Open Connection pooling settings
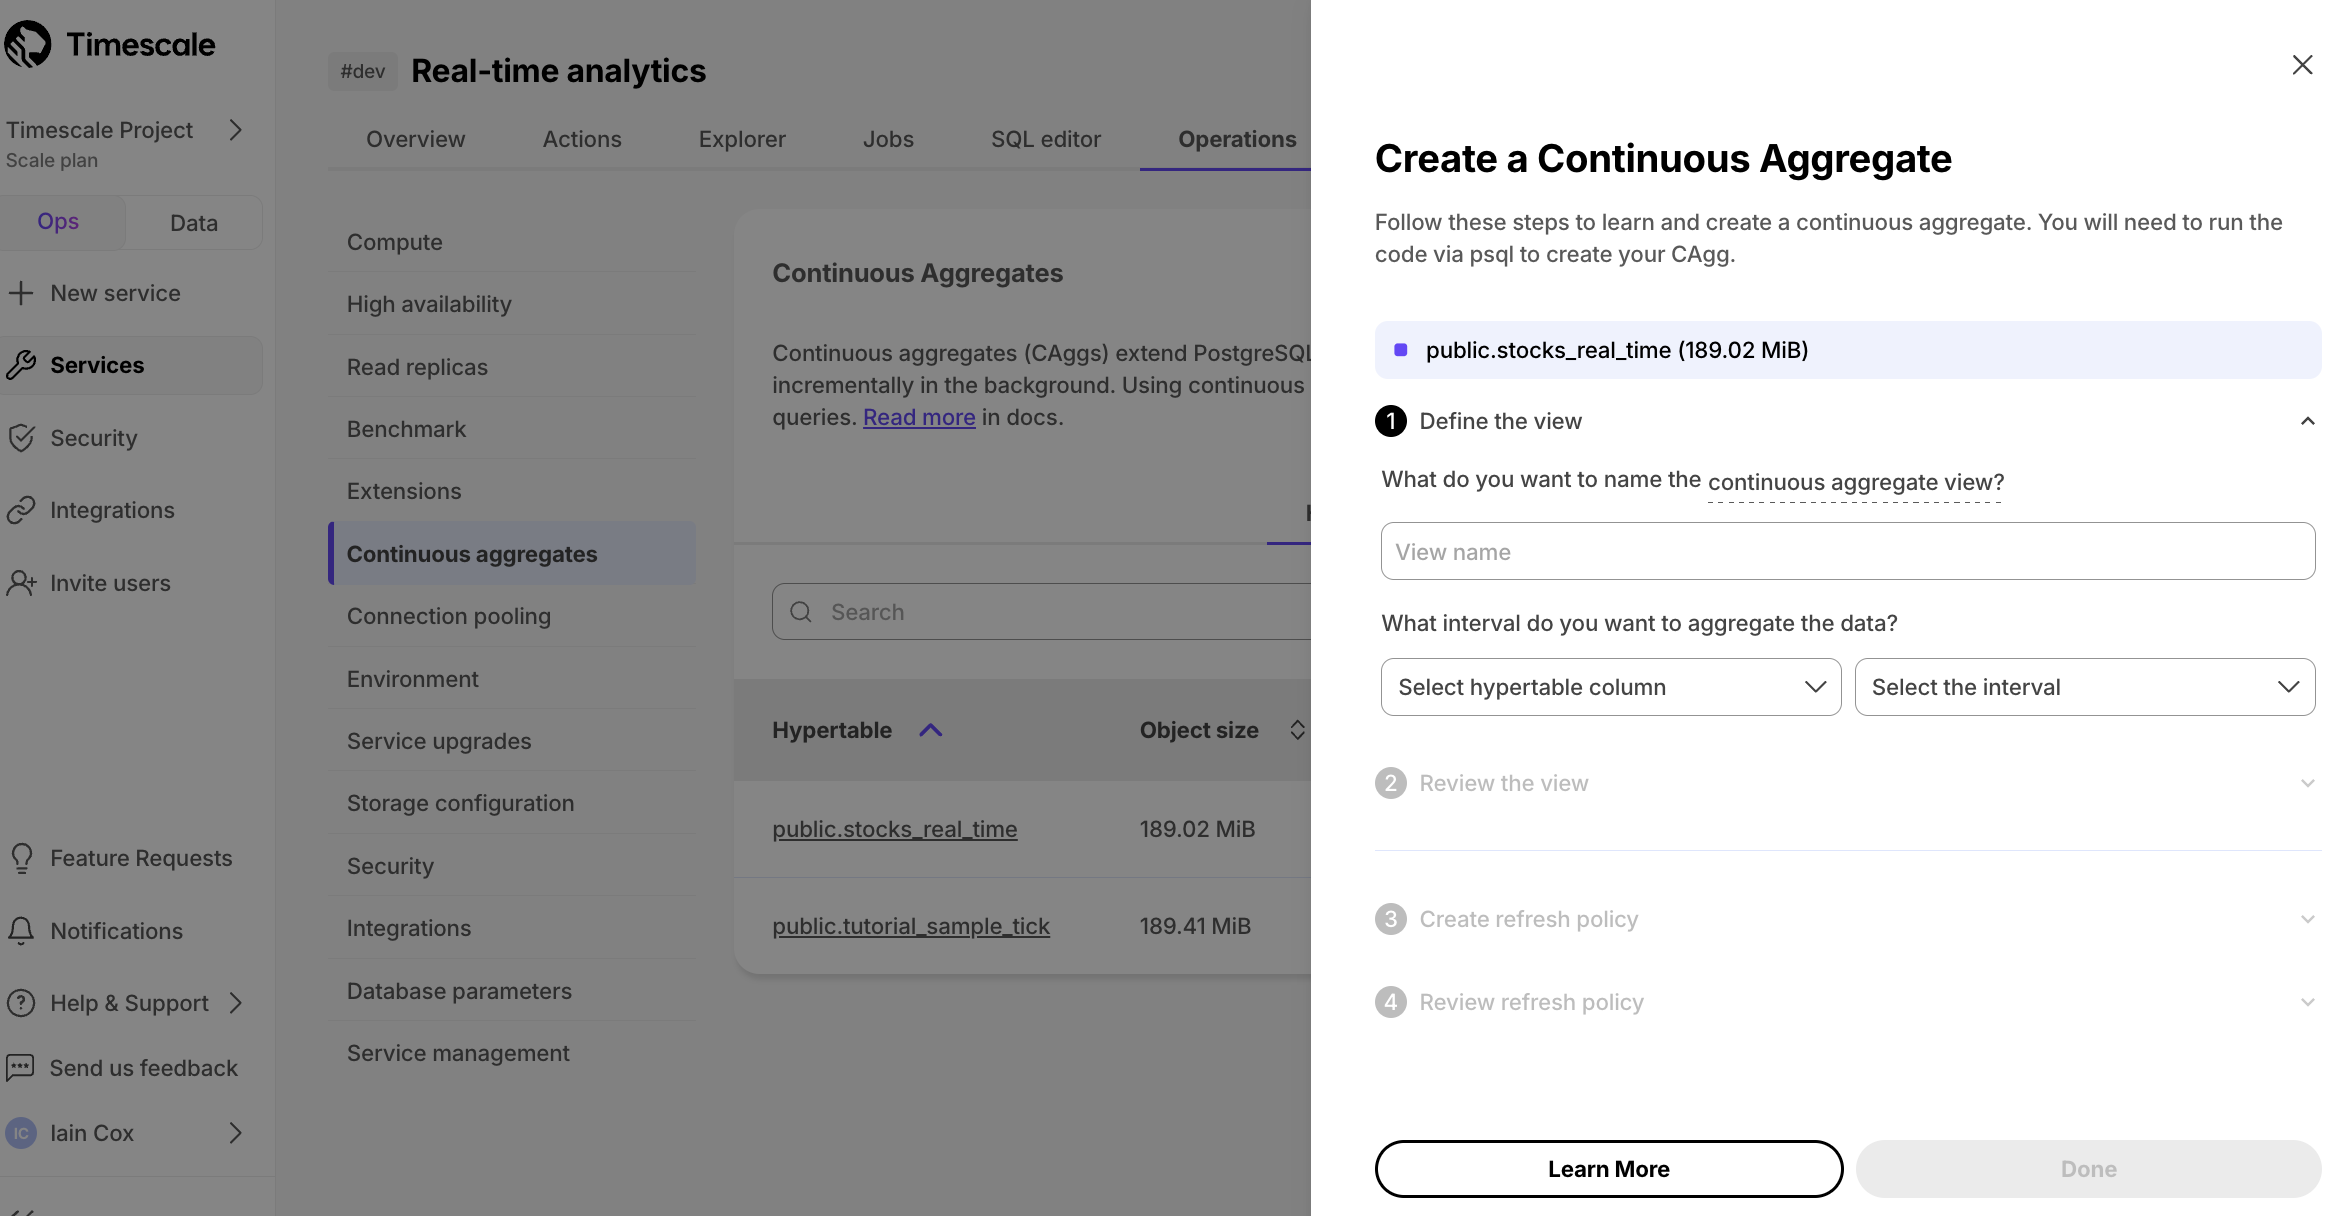Viewport: 2346px width, 1216px height. (x=512, y=616)
